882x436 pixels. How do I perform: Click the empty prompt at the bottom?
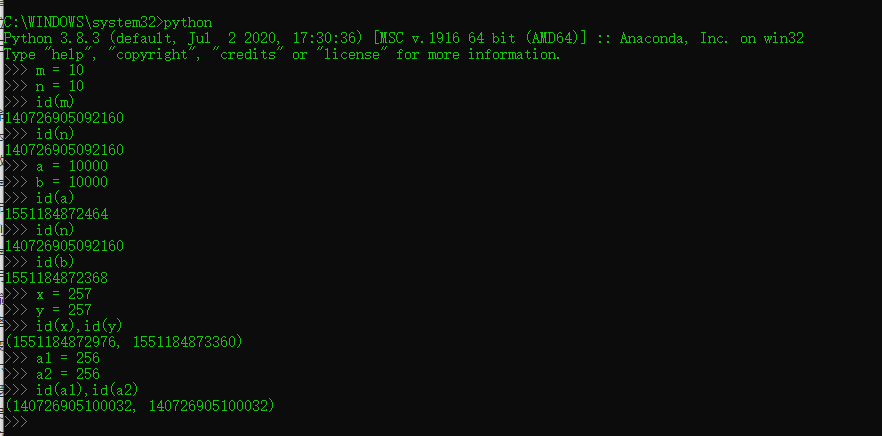coord(15,421)
